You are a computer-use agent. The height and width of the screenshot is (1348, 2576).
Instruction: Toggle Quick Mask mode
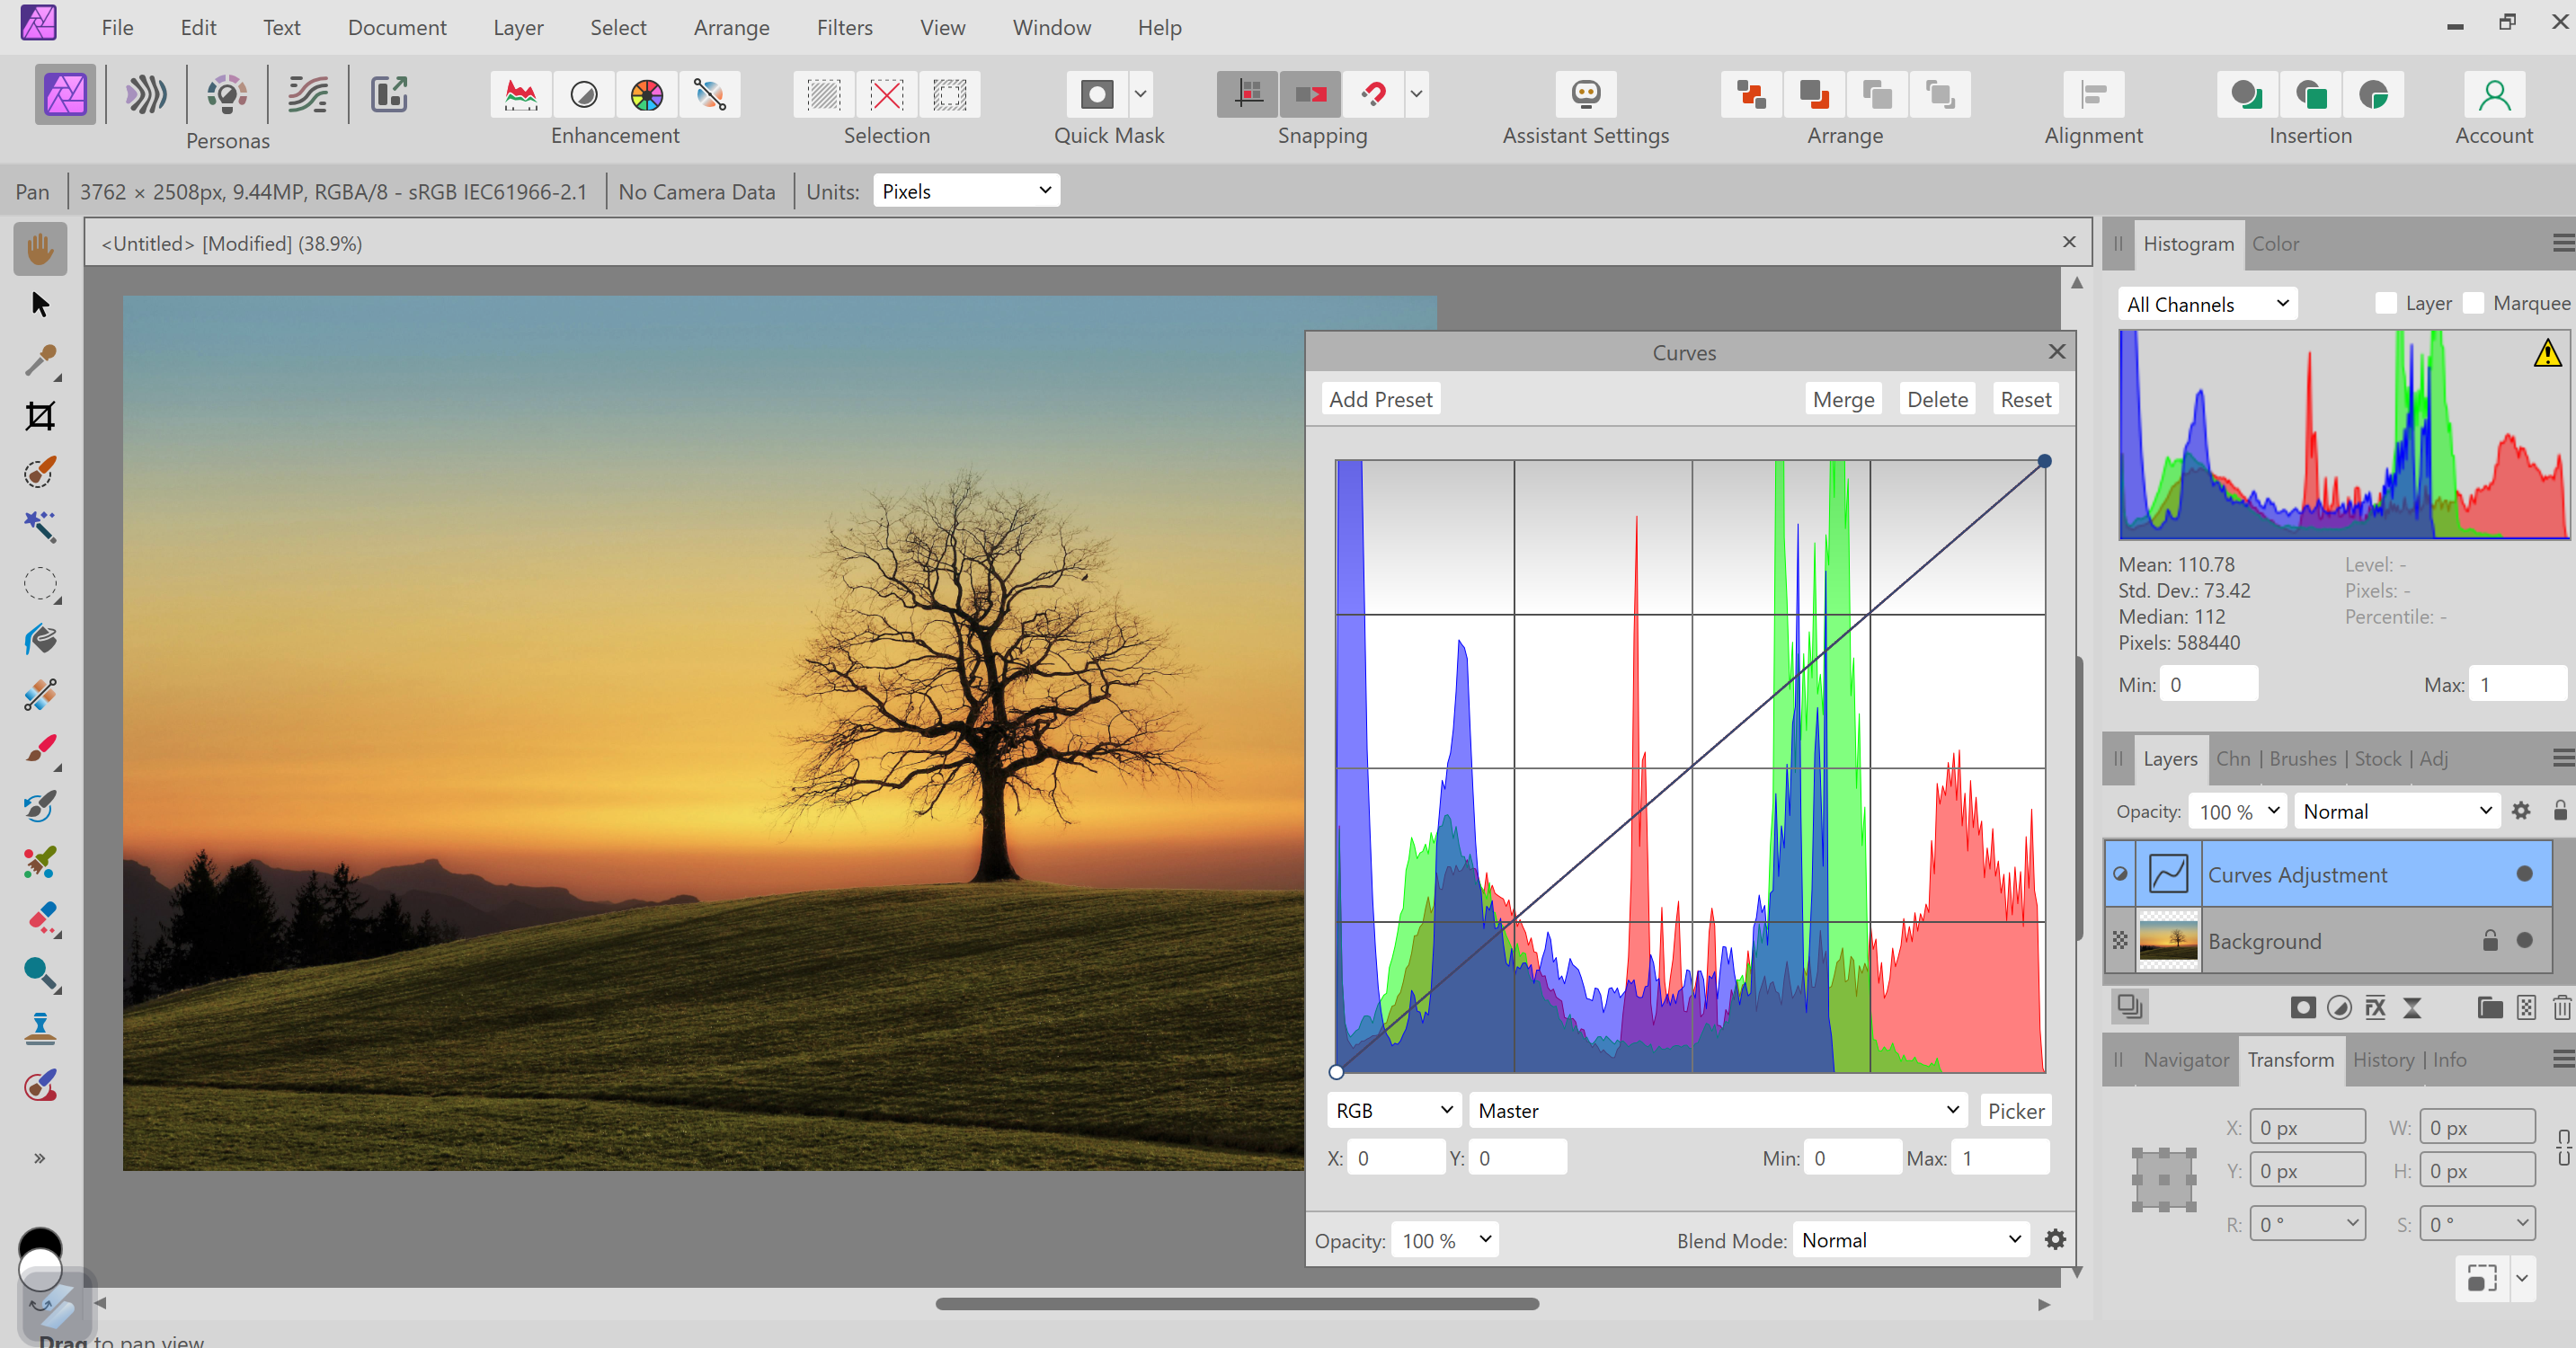coord(1096,94)
